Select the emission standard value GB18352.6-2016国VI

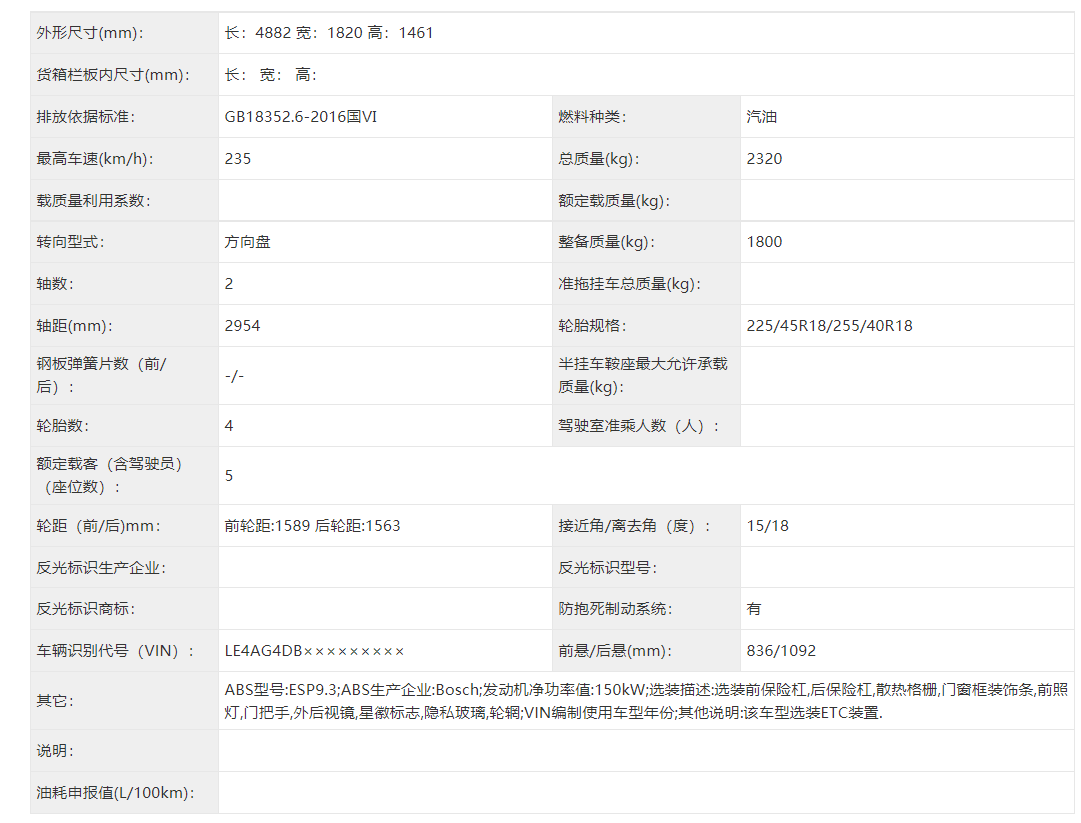(301, 117)
